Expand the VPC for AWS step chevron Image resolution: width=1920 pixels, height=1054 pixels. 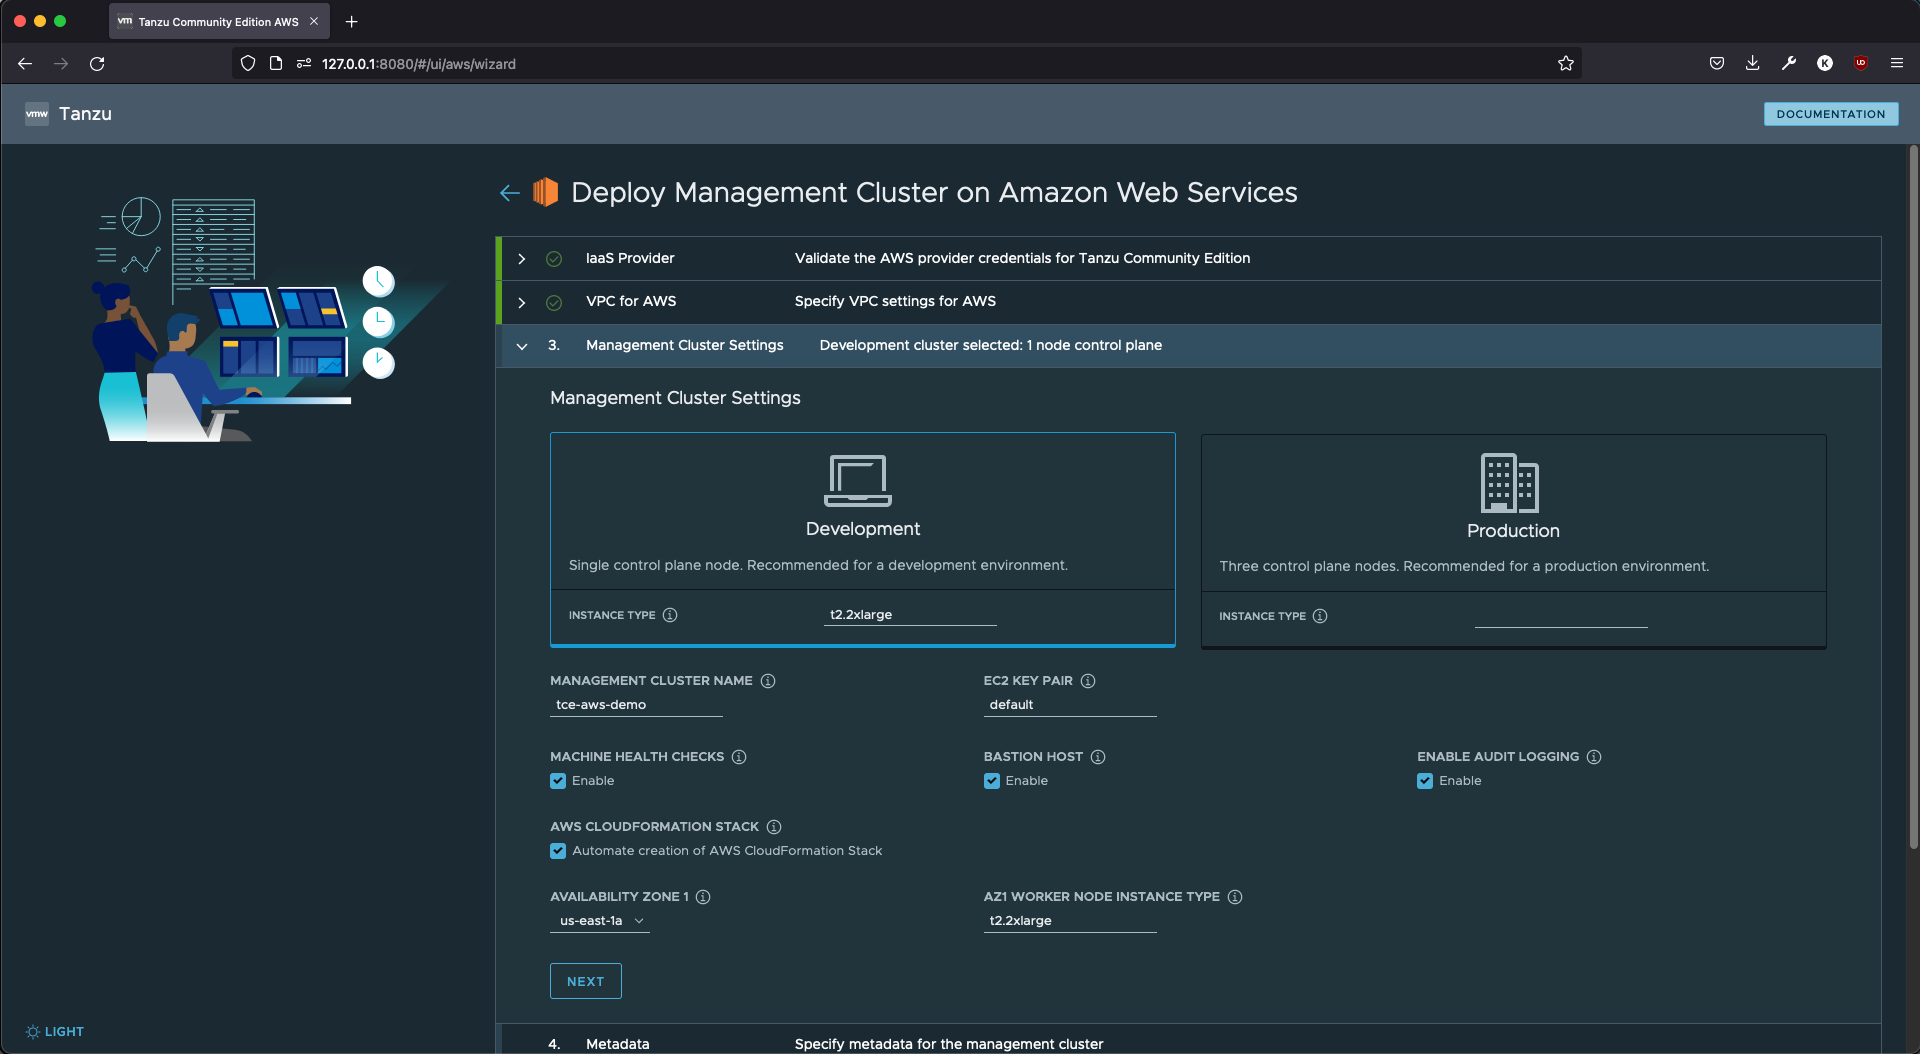click(522, 302)
